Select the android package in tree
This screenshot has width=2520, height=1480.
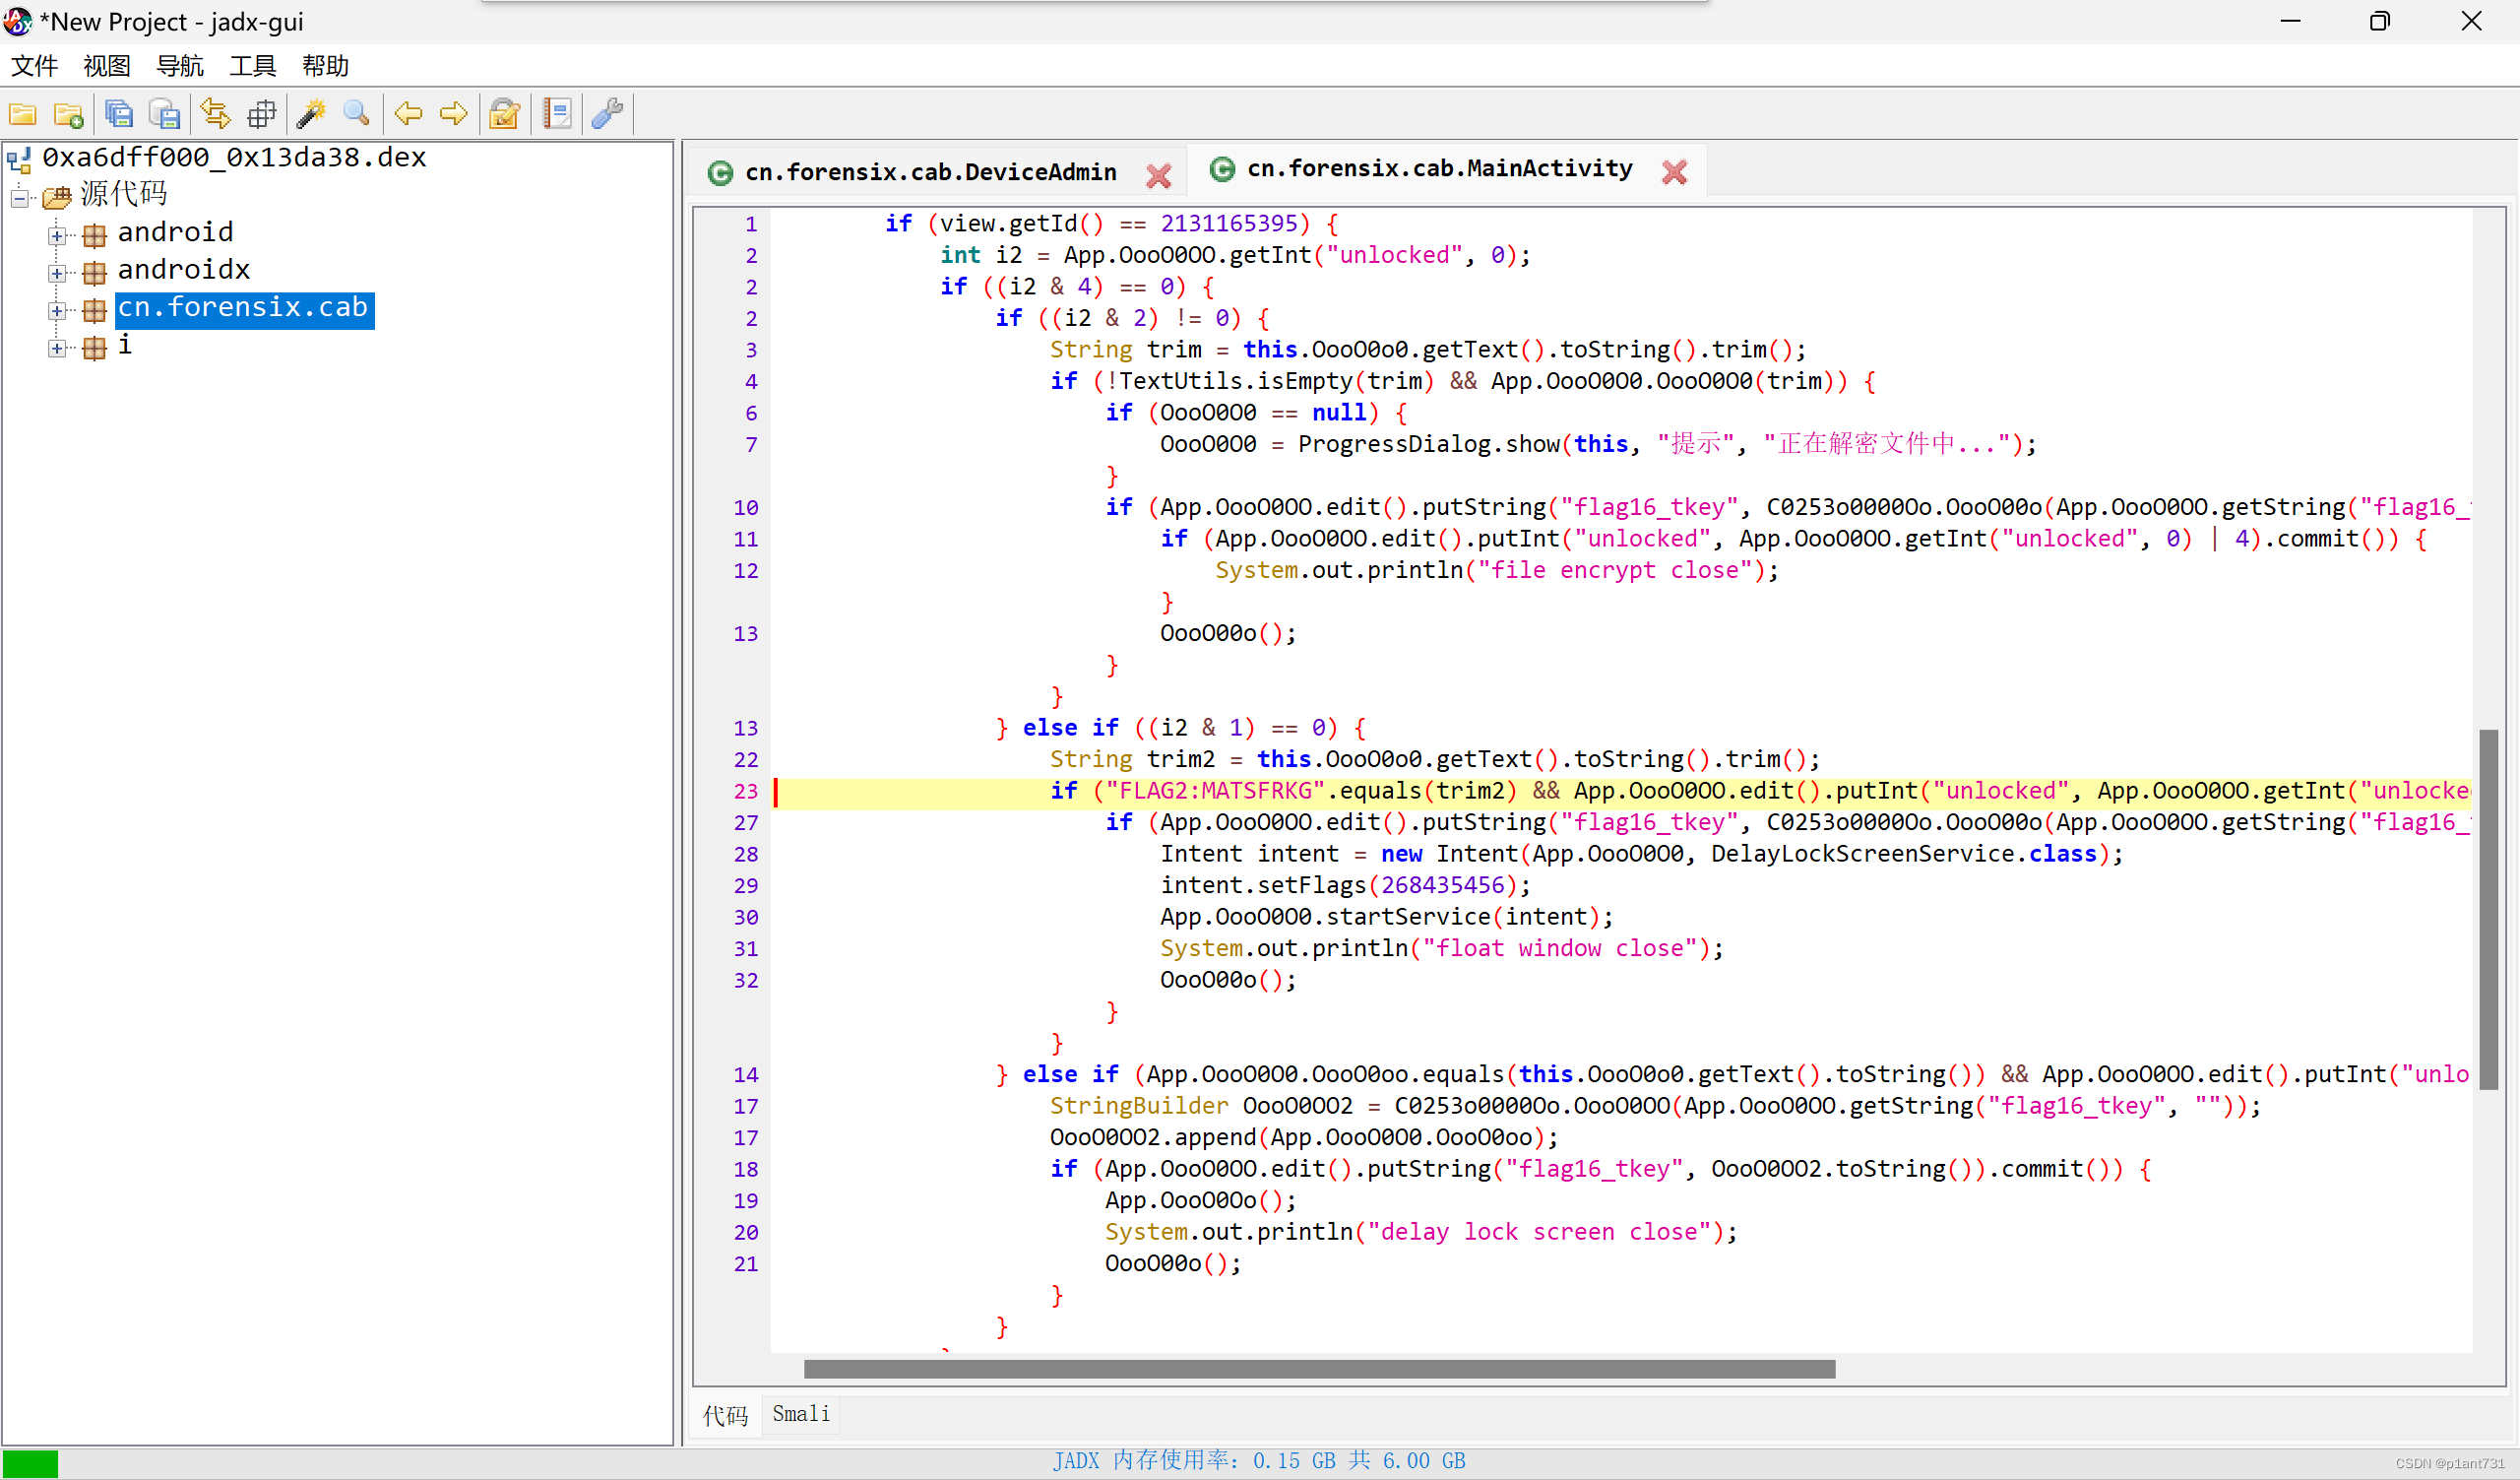click(x=175, y=232)
